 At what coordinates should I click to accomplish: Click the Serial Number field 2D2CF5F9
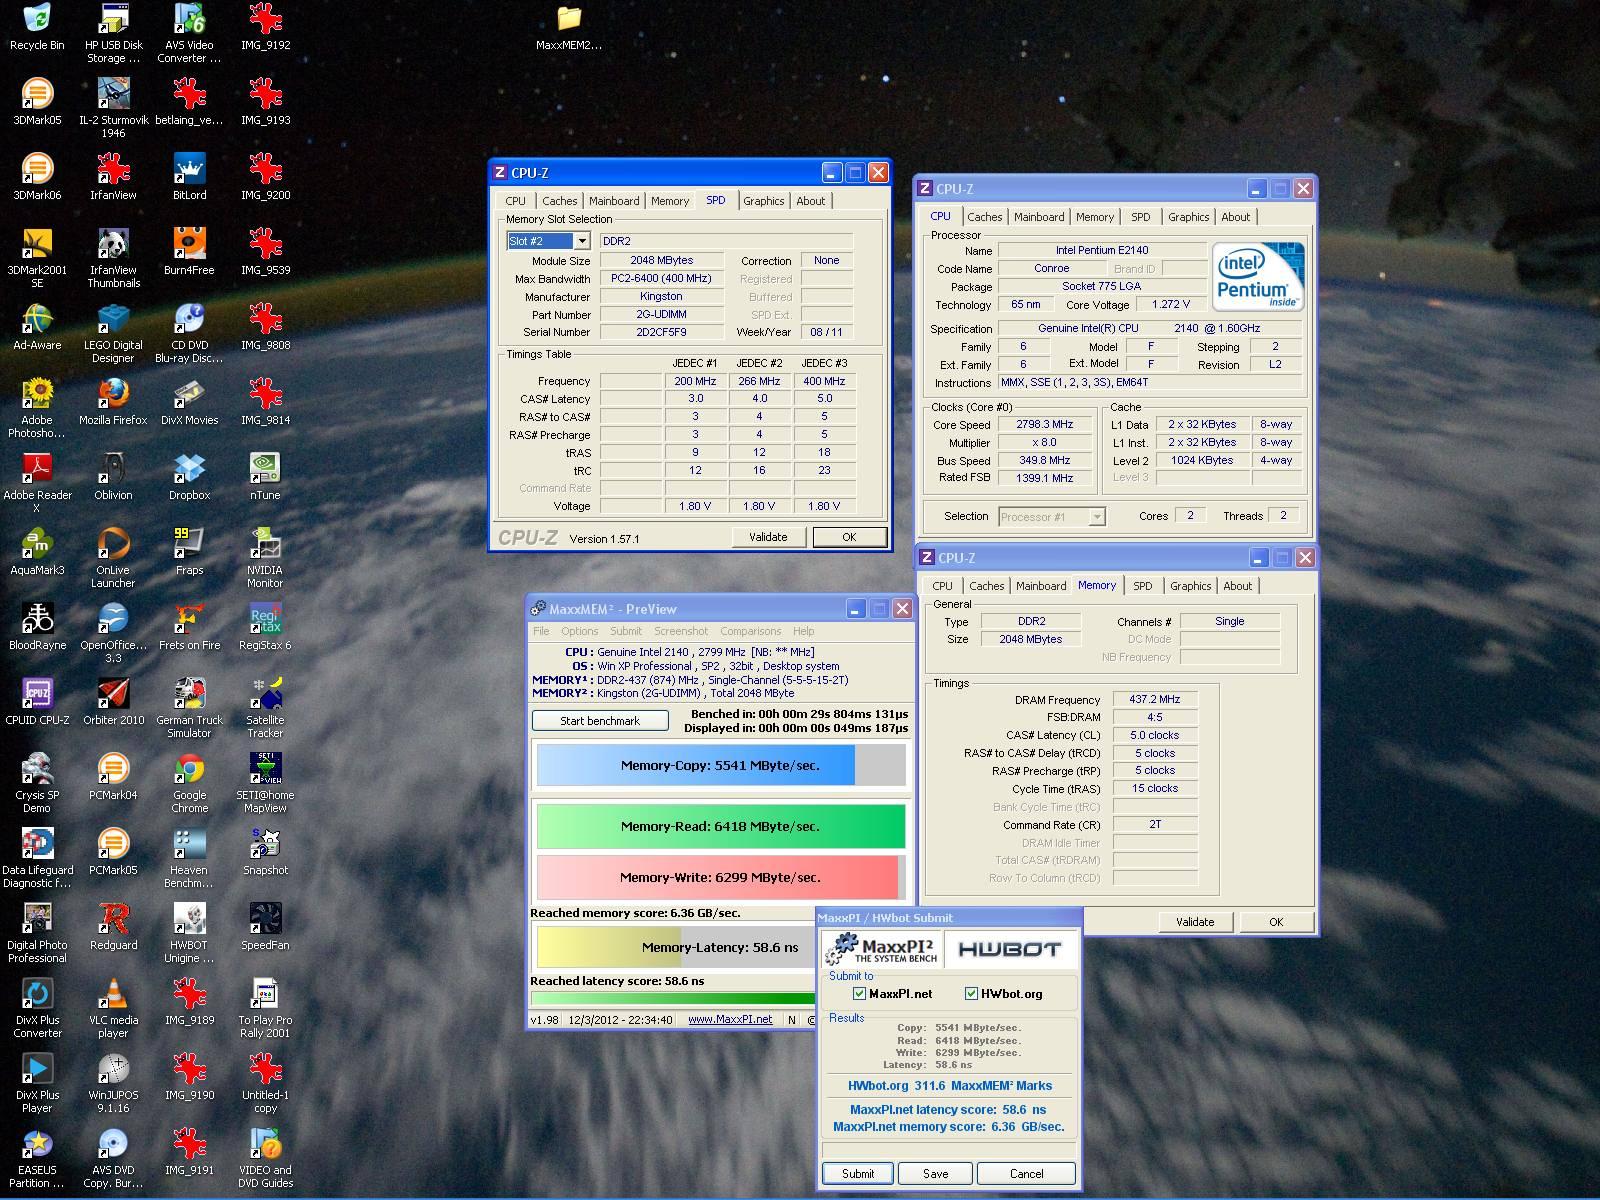tap(661, 332)
